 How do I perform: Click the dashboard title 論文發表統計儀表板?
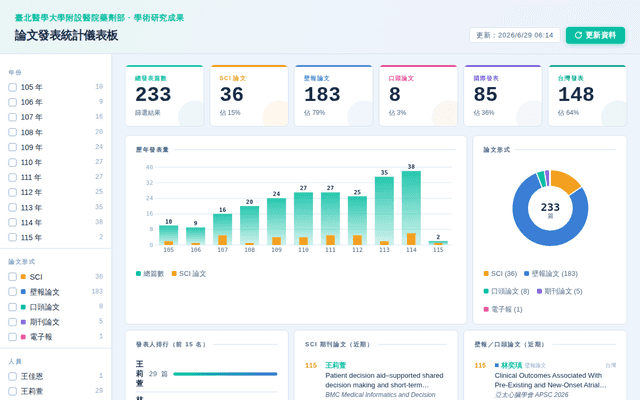click(67, 36)
